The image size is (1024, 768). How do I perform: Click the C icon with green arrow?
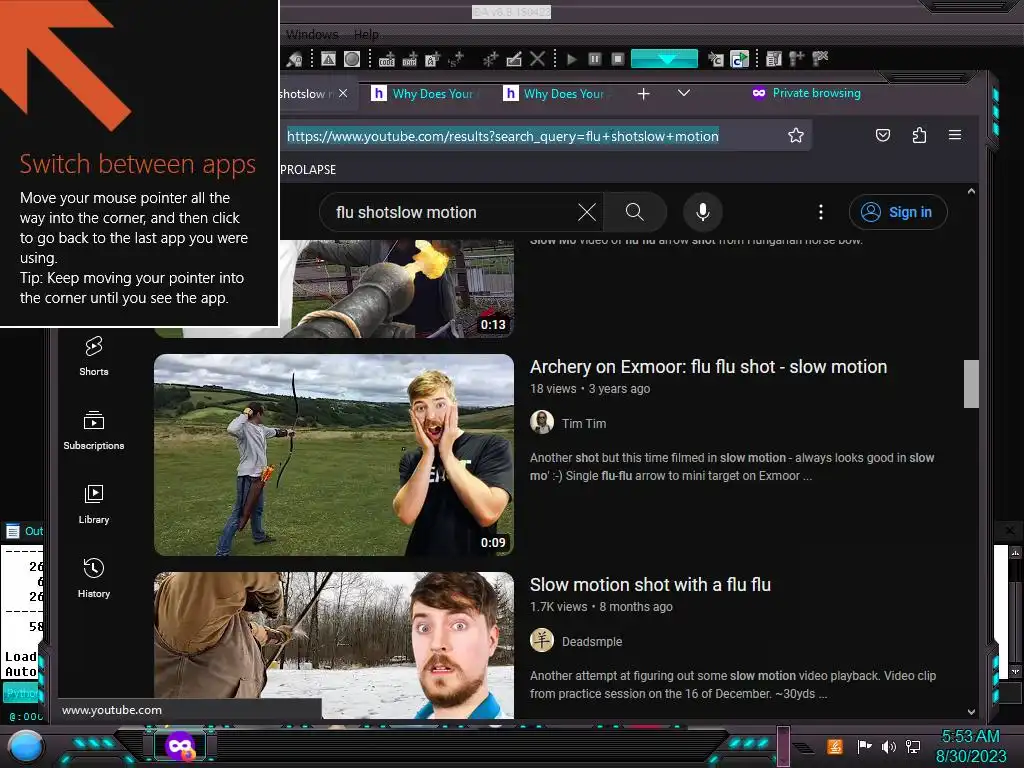(x=739, y=59)
